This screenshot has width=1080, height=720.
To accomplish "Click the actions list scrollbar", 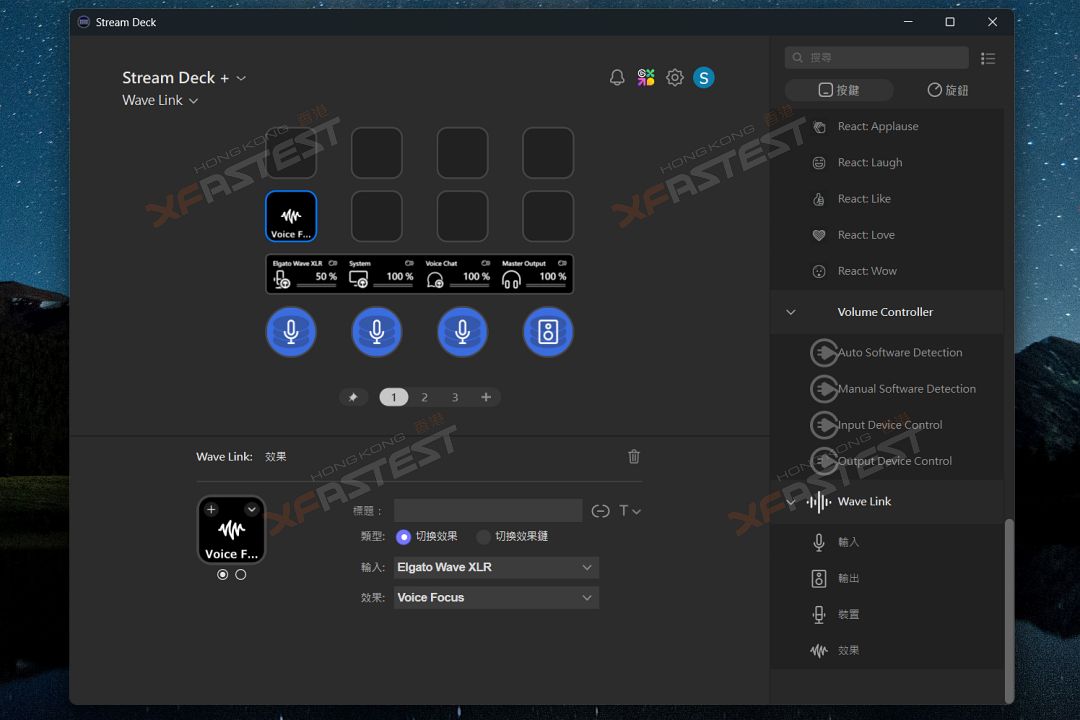I will (1009, 610).
